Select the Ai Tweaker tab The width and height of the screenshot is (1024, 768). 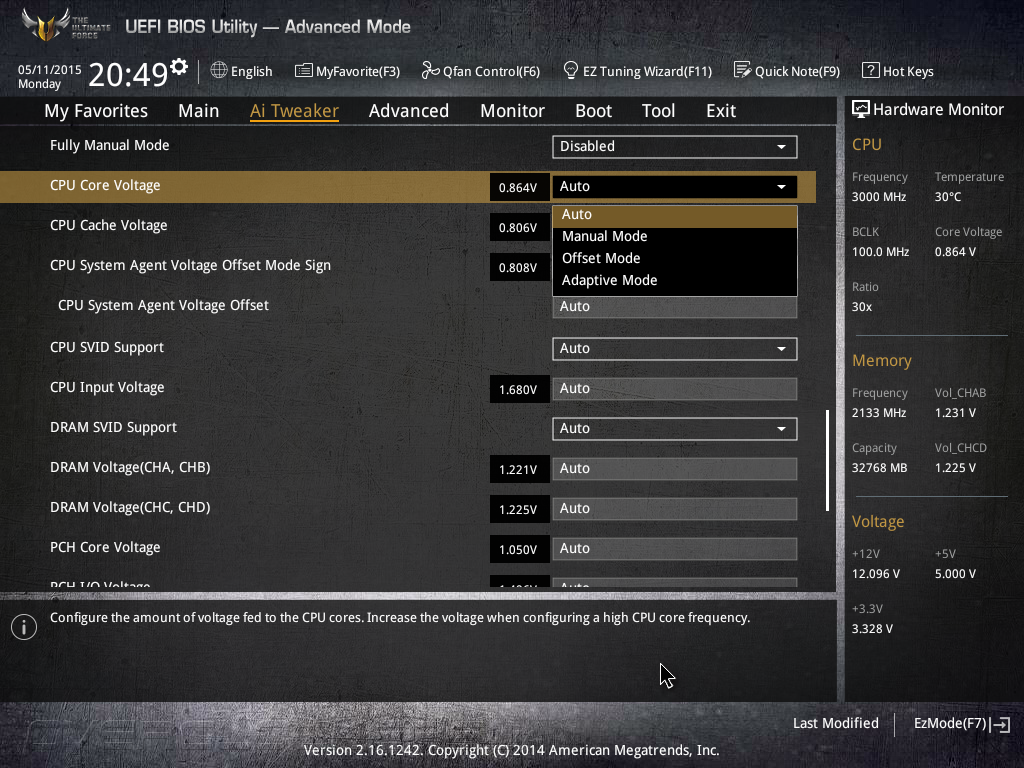coord(294,111)
